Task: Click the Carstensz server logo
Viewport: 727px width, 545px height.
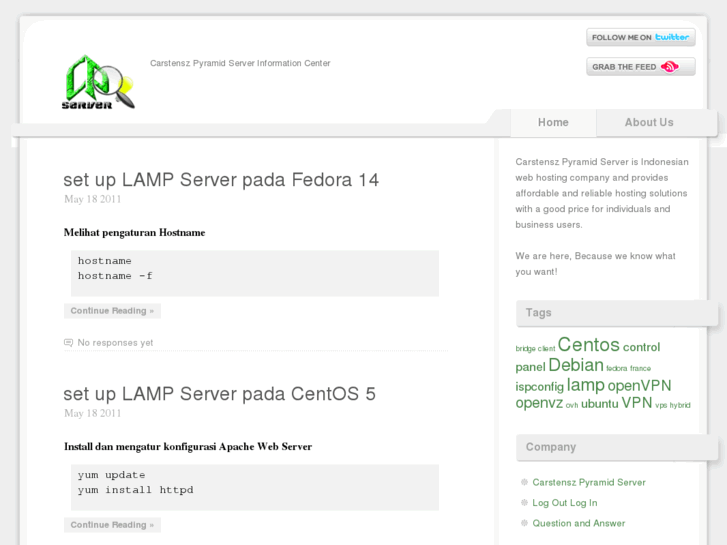Action: (x=97, y=82)
